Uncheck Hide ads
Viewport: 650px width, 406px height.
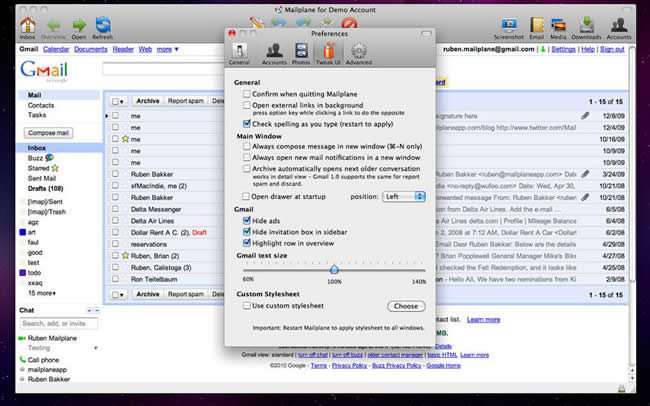coord(247,220)
